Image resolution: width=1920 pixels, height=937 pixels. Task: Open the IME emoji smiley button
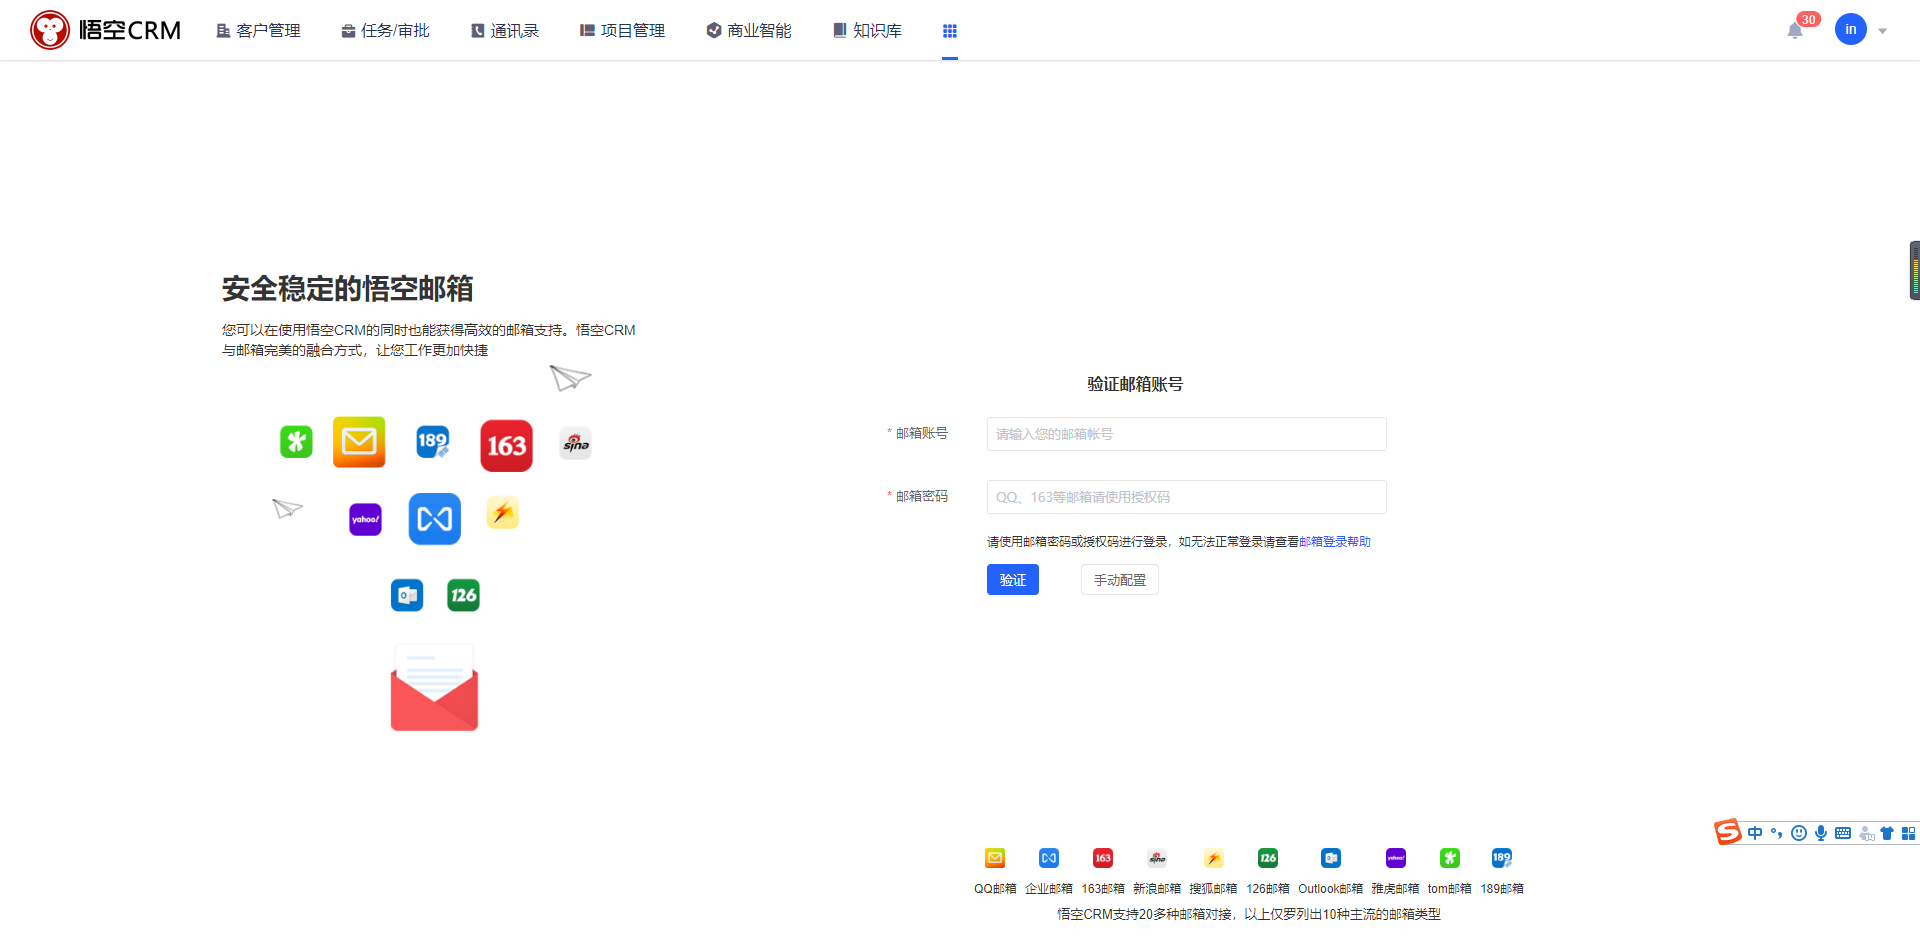tap(1799, 833)
